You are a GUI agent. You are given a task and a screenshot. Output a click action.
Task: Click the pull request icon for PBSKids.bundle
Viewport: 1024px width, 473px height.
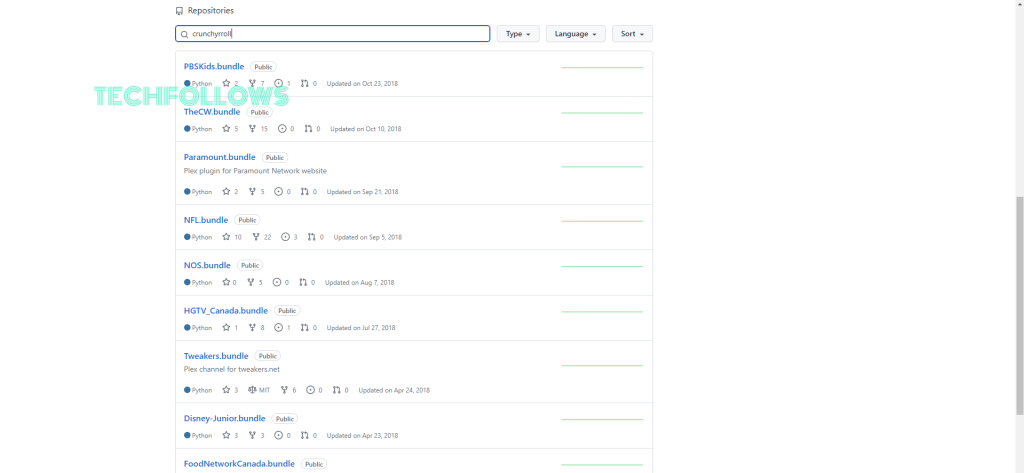pyautogui.click(x=304, y=84)
